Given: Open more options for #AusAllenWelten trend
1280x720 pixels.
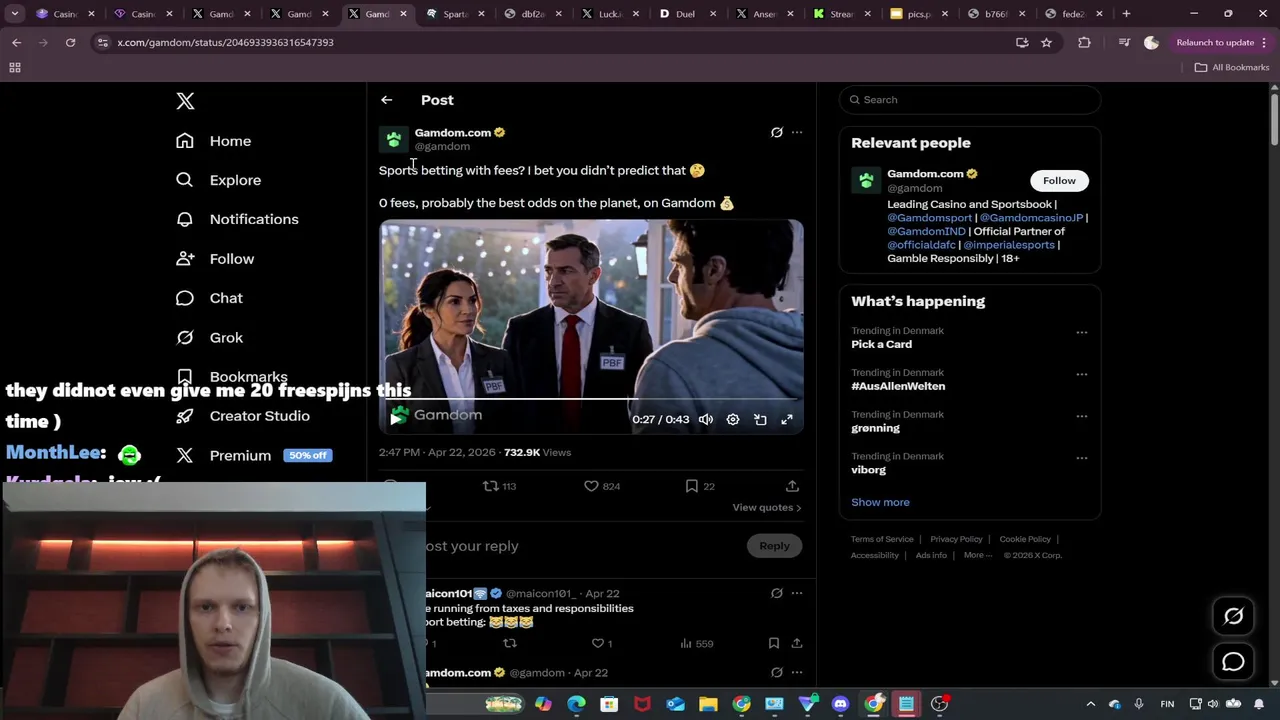Looking at the screenshot, I should pyautogui.click(x=1081, y=374).
